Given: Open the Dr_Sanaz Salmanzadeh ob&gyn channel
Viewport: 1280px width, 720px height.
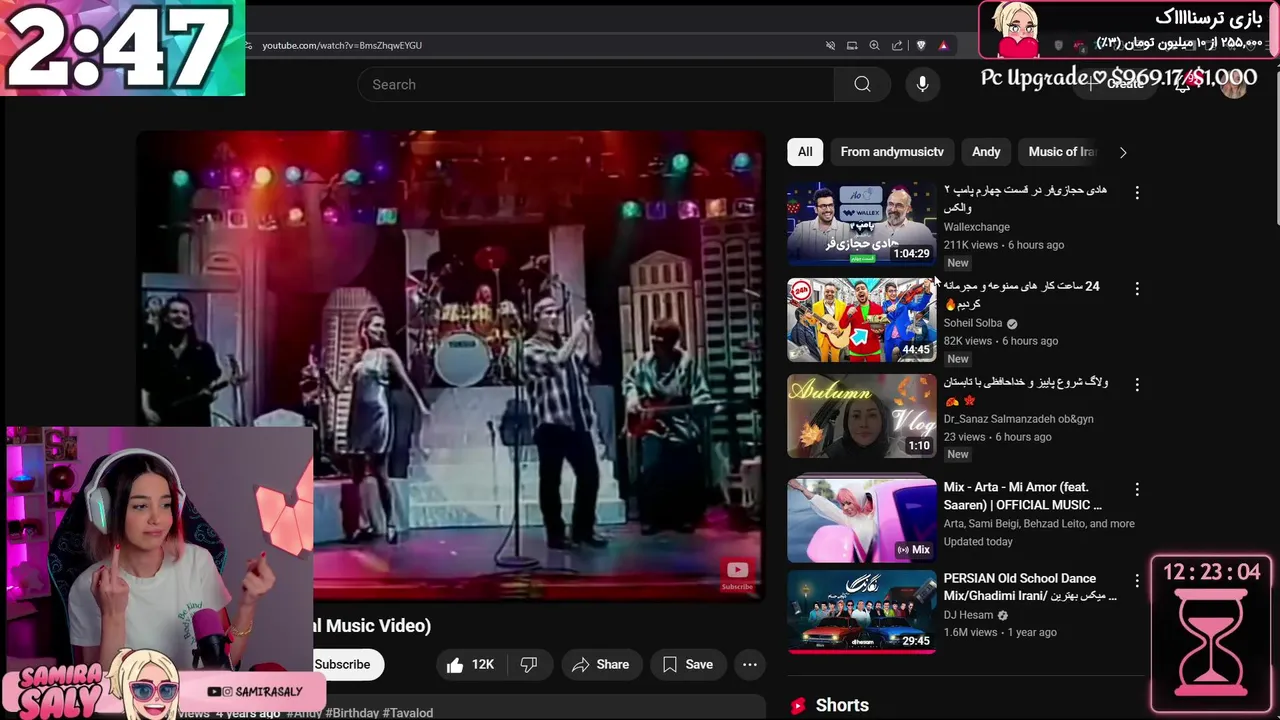Looking at the screenshot, I should (1019, 419).
